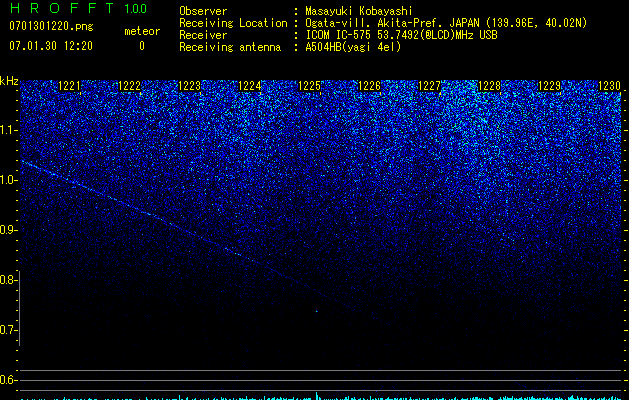Click the 1229 time marker
The width and height of the screenshot is (629, 400).
tap(549, 86)
